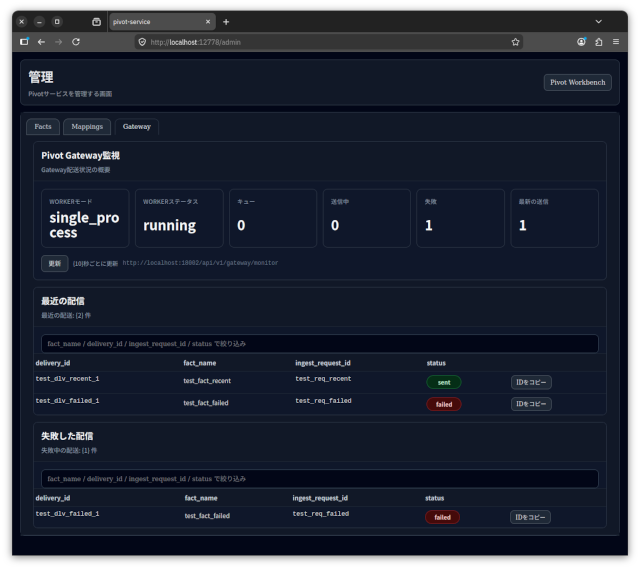The height and width of the screenshot is (569, 640).
Task: Switch to the Mappings tab
Action: click(x=86, y=127)
